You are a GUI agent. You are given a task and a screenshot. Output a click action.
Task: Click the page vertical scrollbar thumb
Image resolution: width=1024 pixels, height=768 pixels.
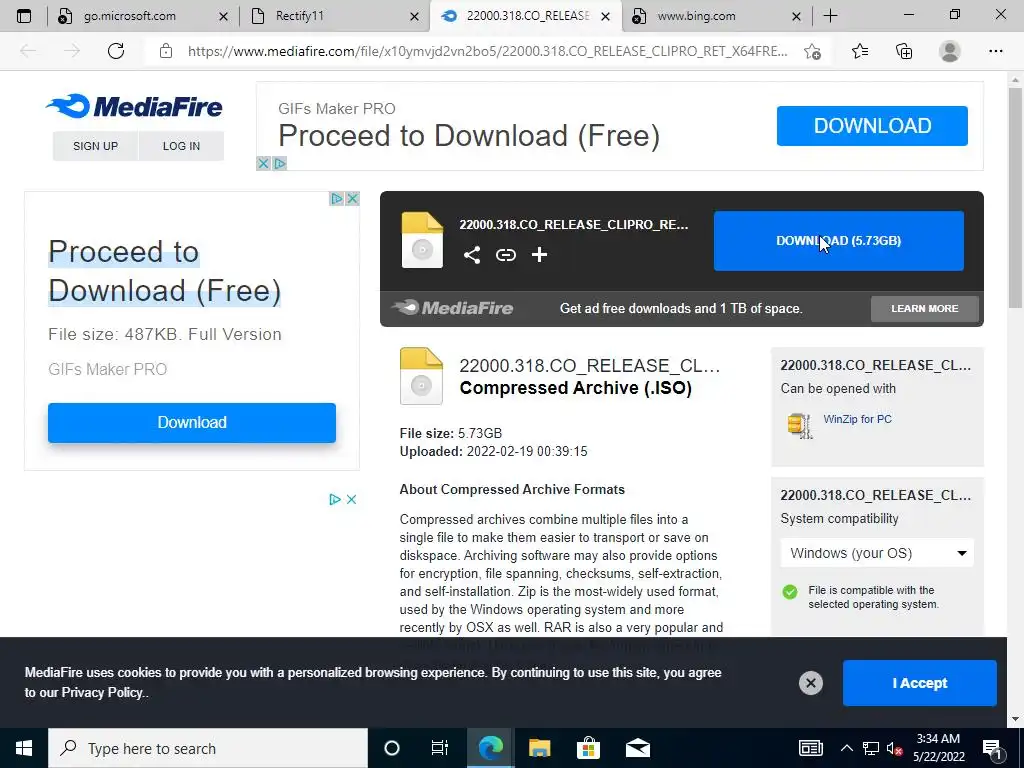[x=1015, y=196]
